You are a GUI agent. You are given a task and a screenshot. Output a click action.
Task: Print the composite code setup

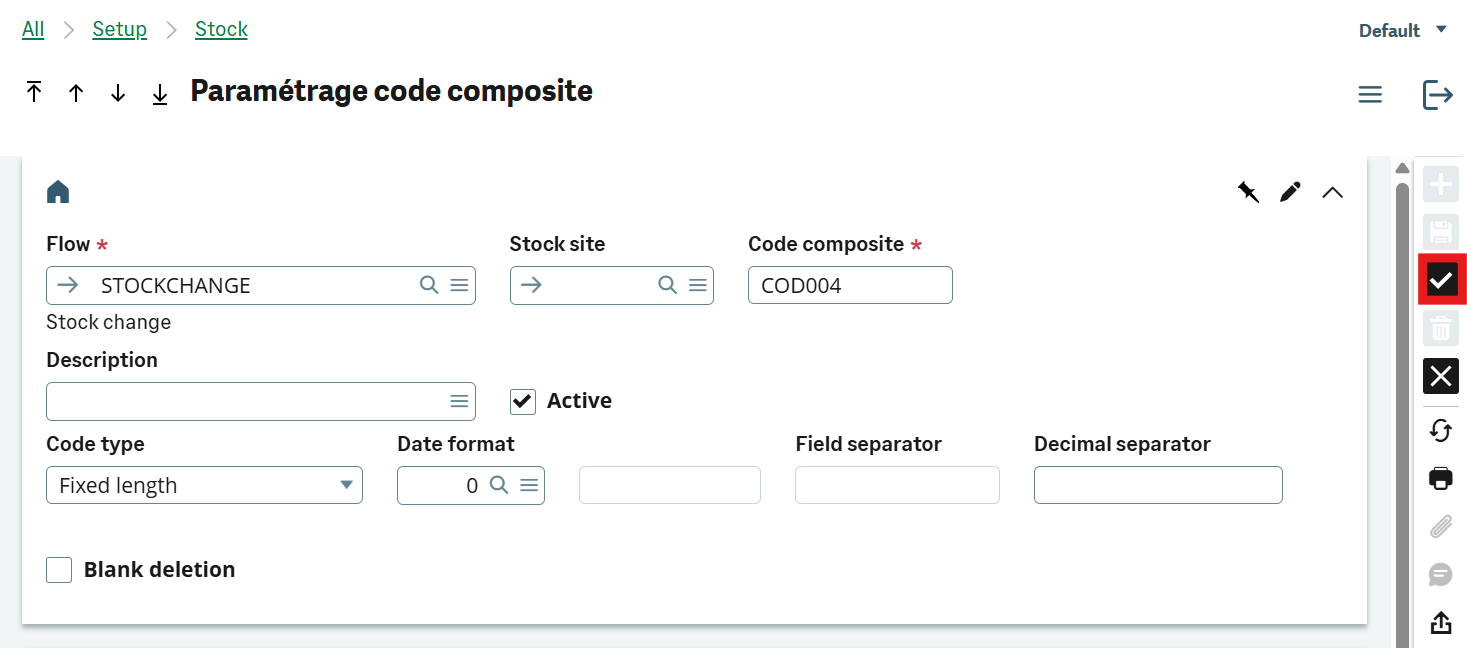click(1440, 478)
